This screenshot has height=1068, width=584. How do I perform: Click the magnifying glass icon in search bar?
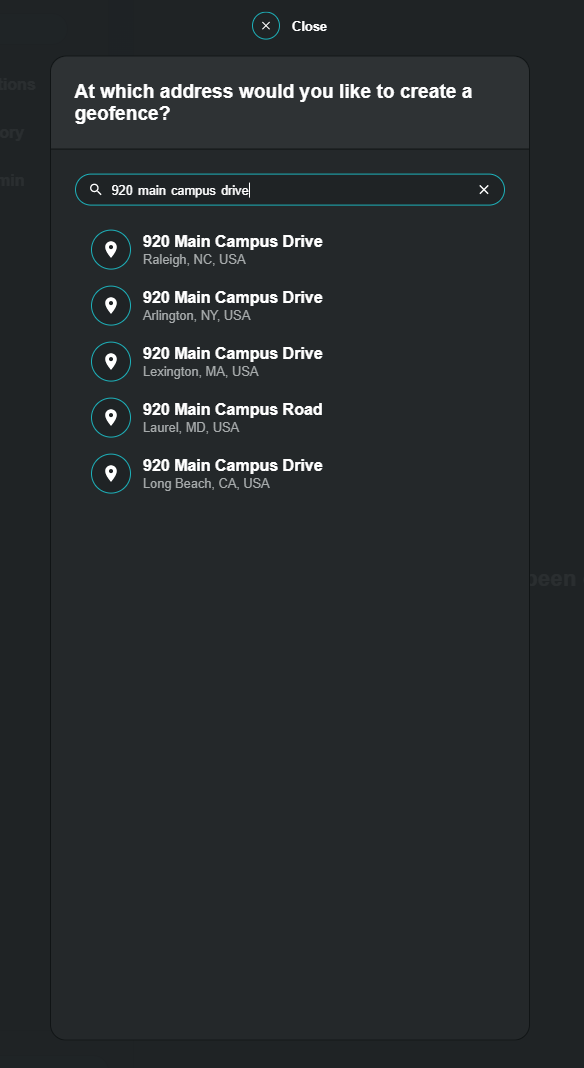93,189
